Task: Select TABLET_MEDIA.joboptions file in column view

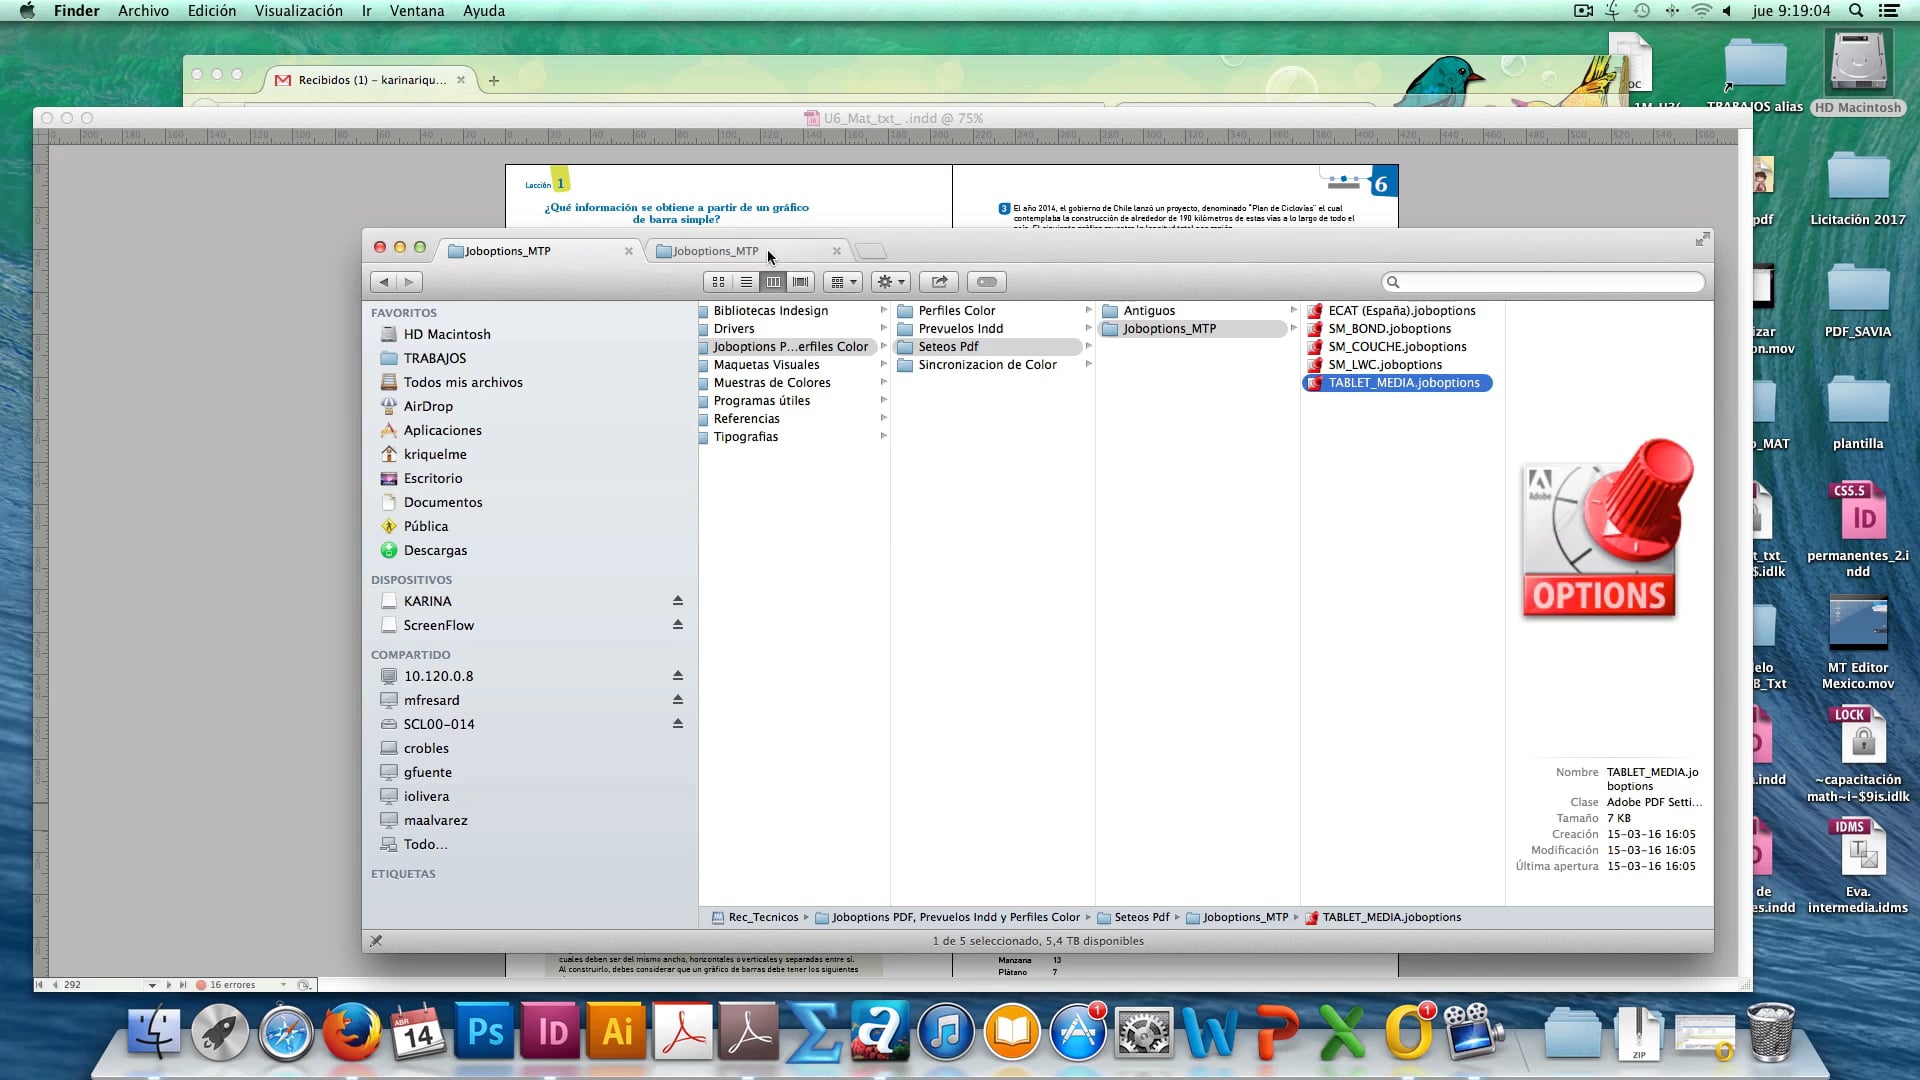Action: pos(1403,382)
